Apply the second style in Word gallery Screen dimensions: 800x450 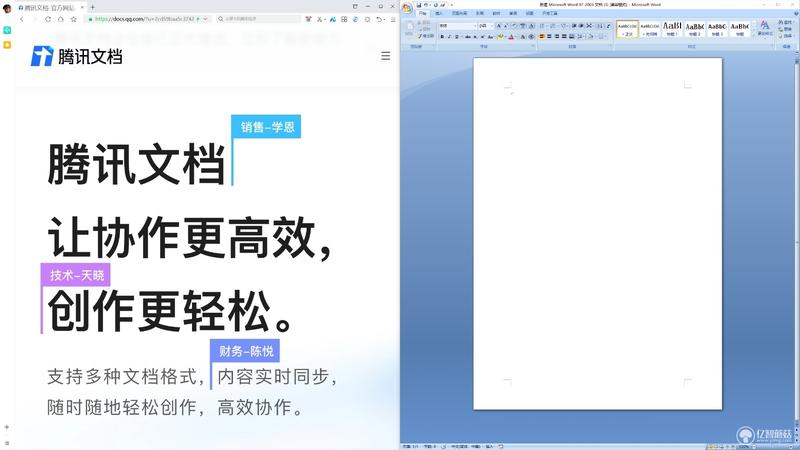[x=649, y=29]
